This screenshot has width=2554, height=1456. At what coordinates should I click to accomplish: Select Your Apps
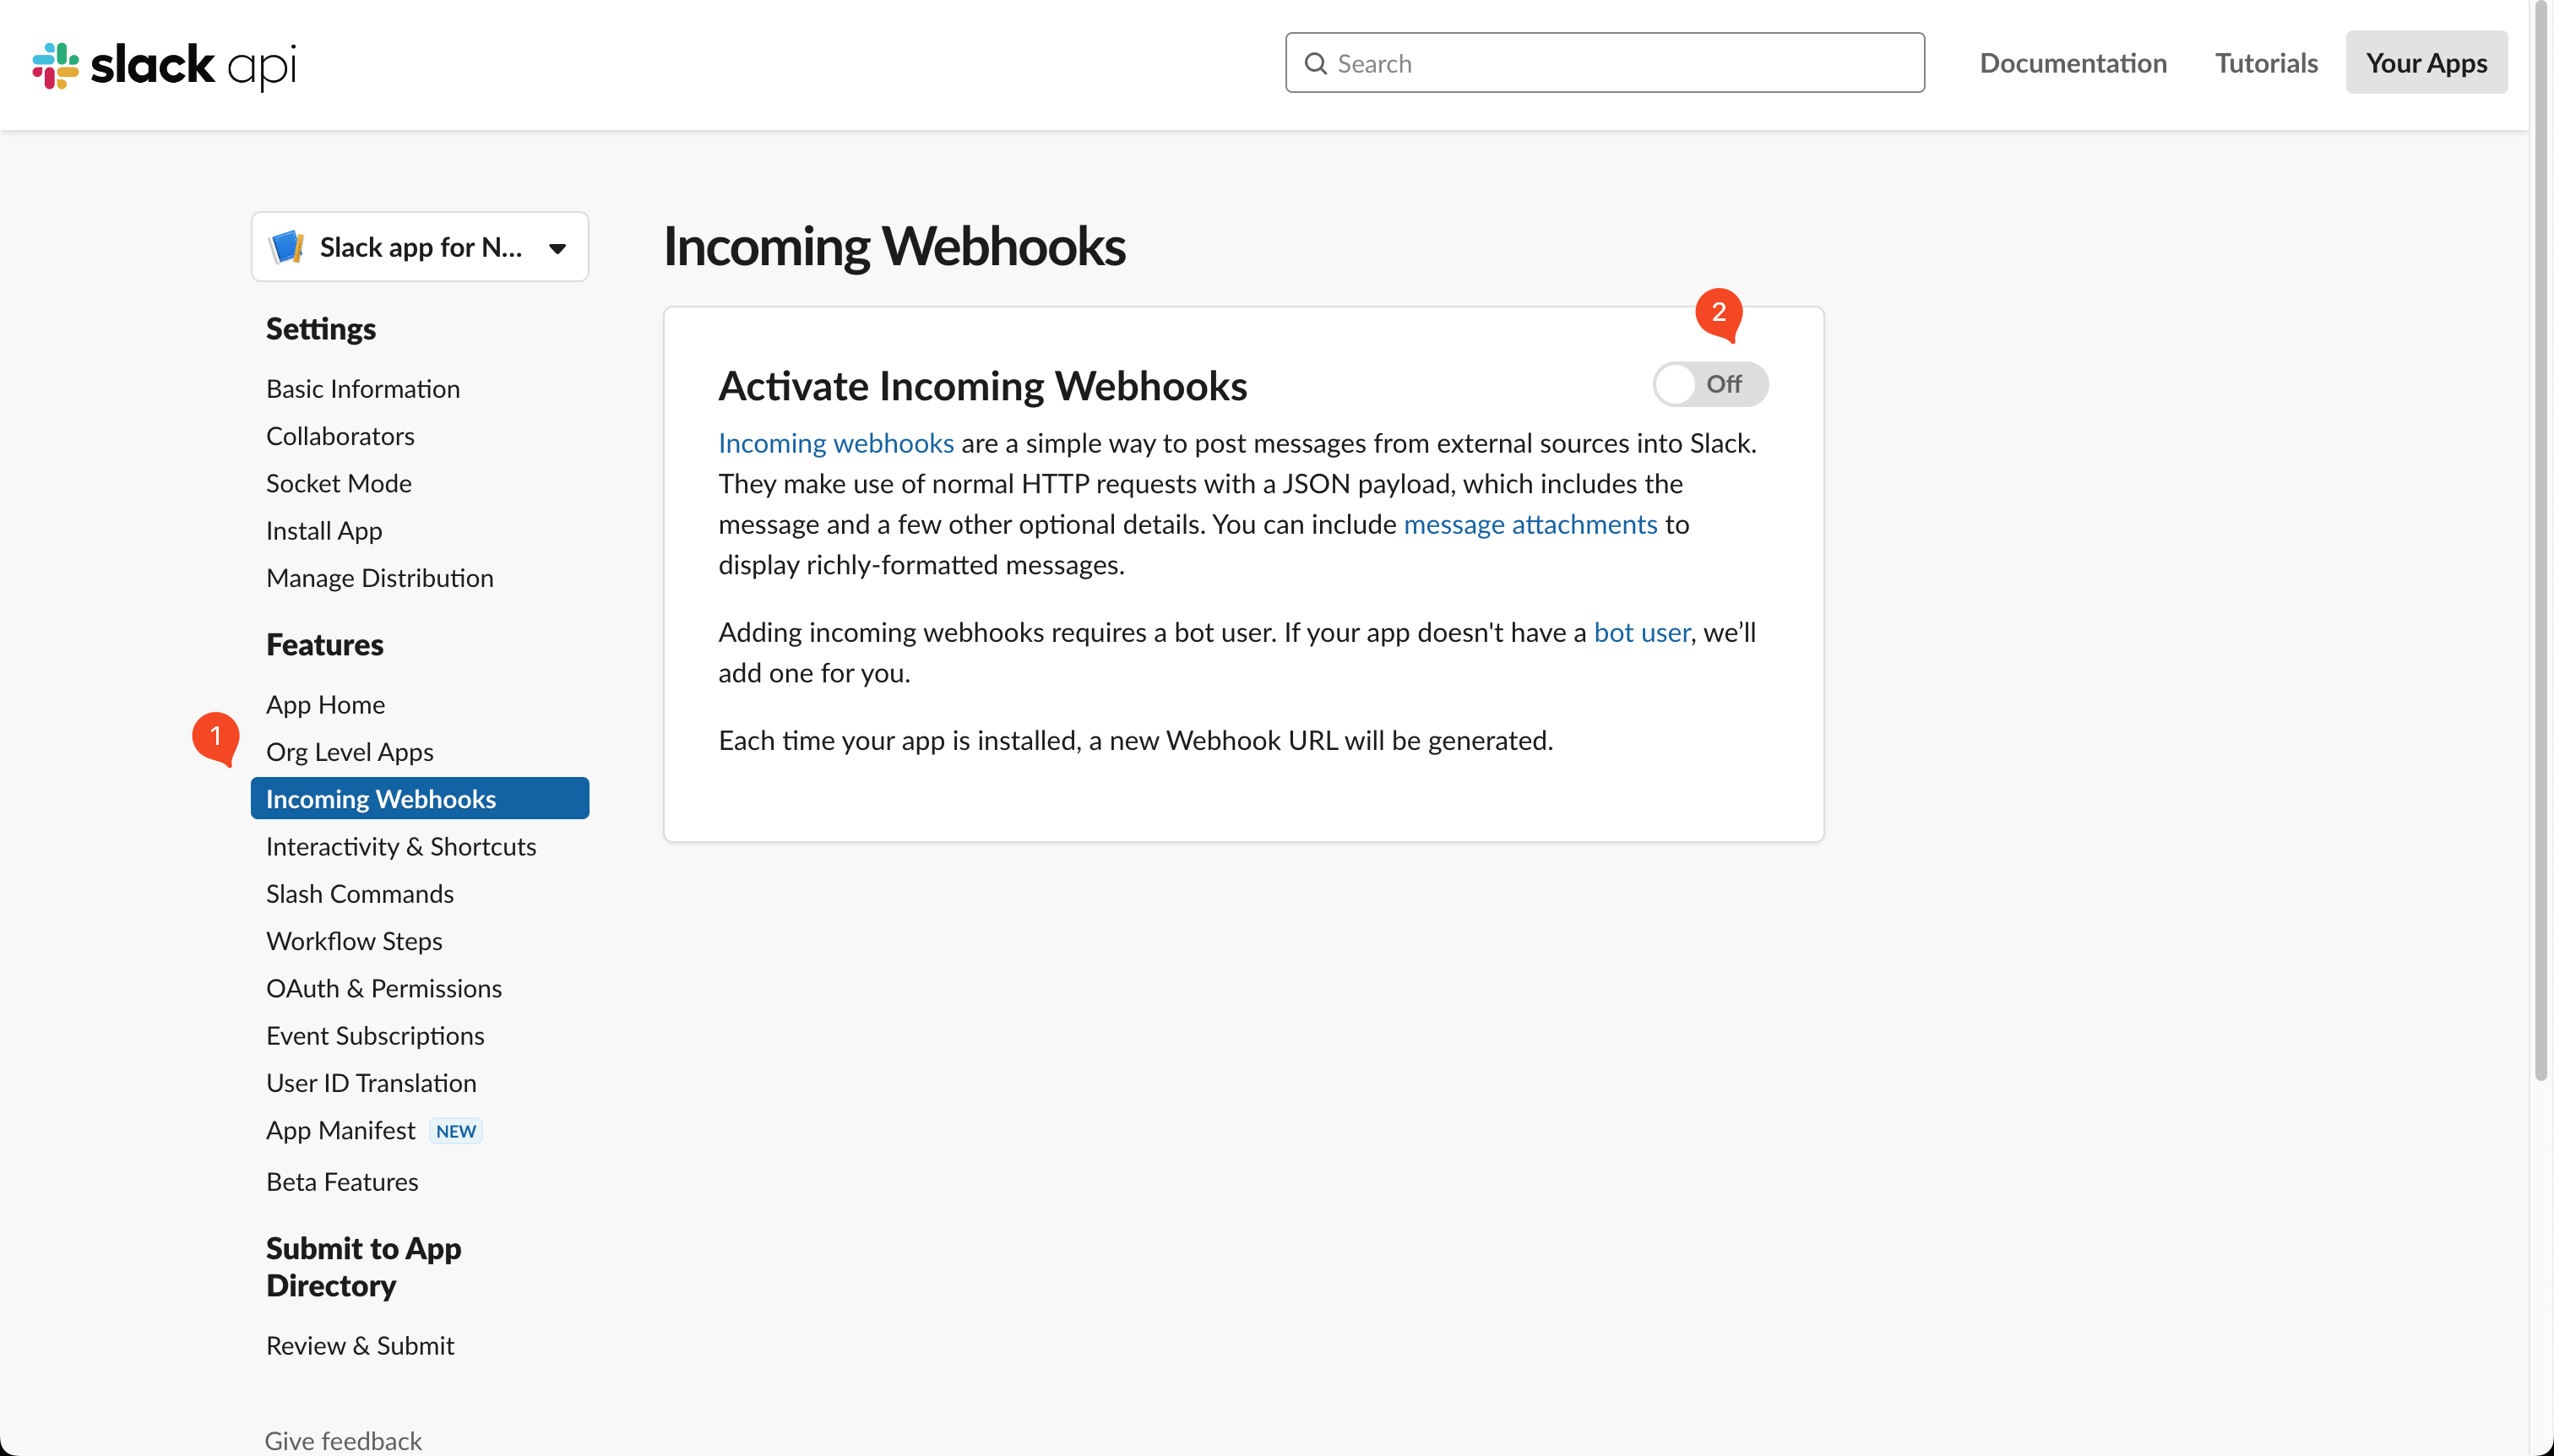tap(2425, 62)
